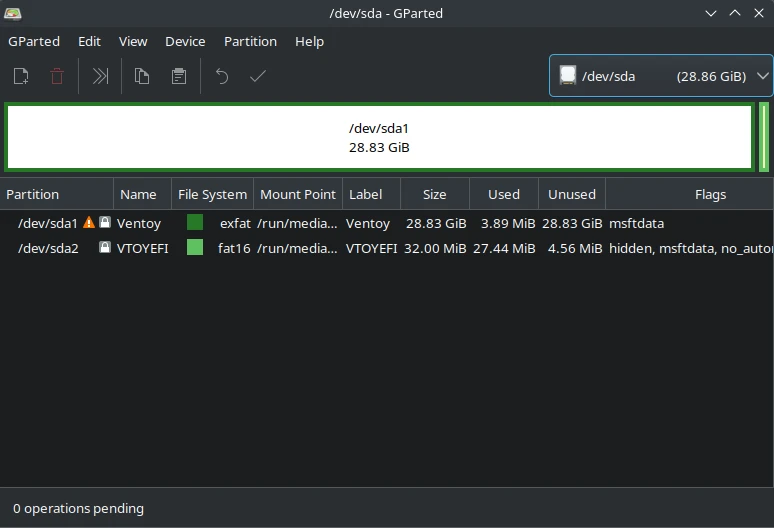Click the Name column header
The width and height of the screenshot is (774, 528).
pos(143,194)
